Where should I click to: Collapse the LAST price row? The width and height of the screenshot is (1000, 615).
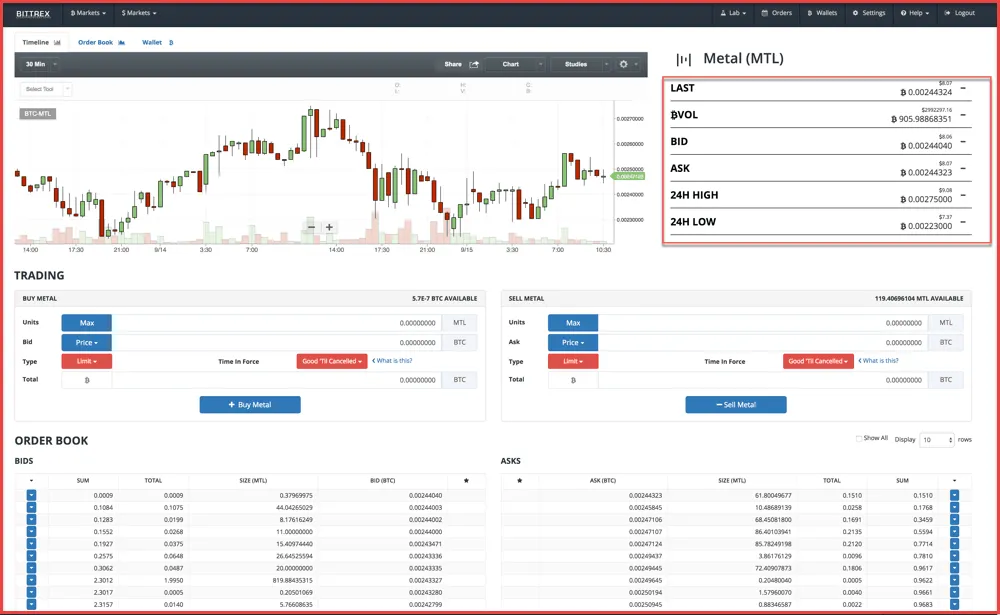tap(963, 88)
